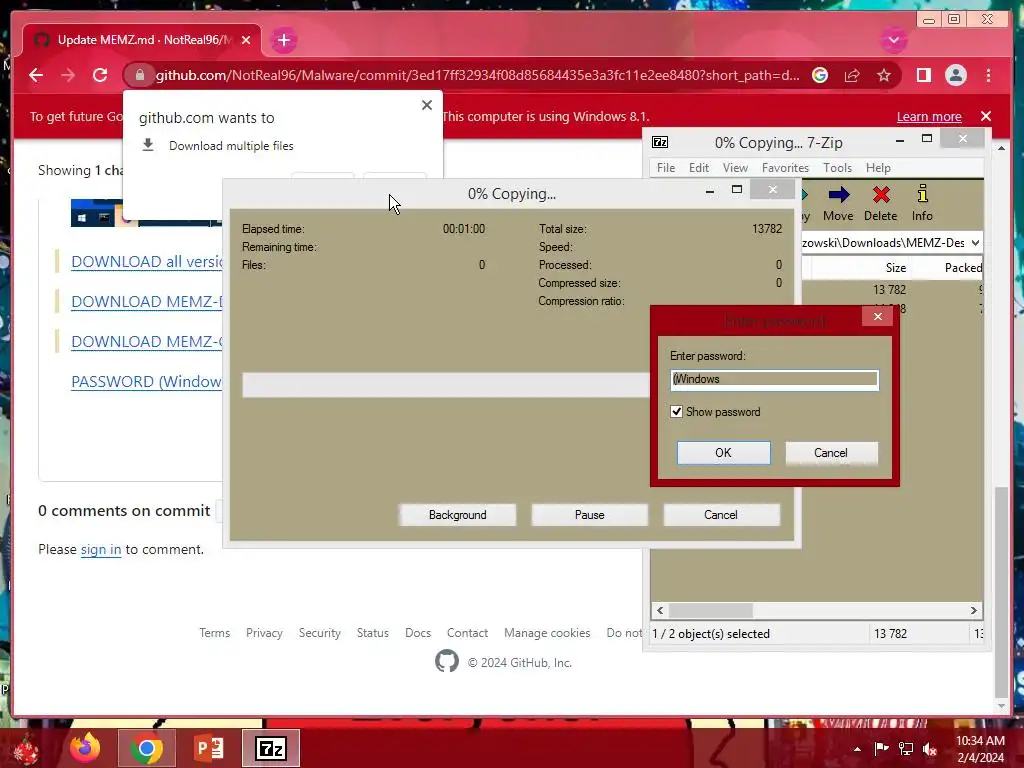Open the 7-Zip Favorites menu
1024x768 pixels.
(x=785, y=168)
